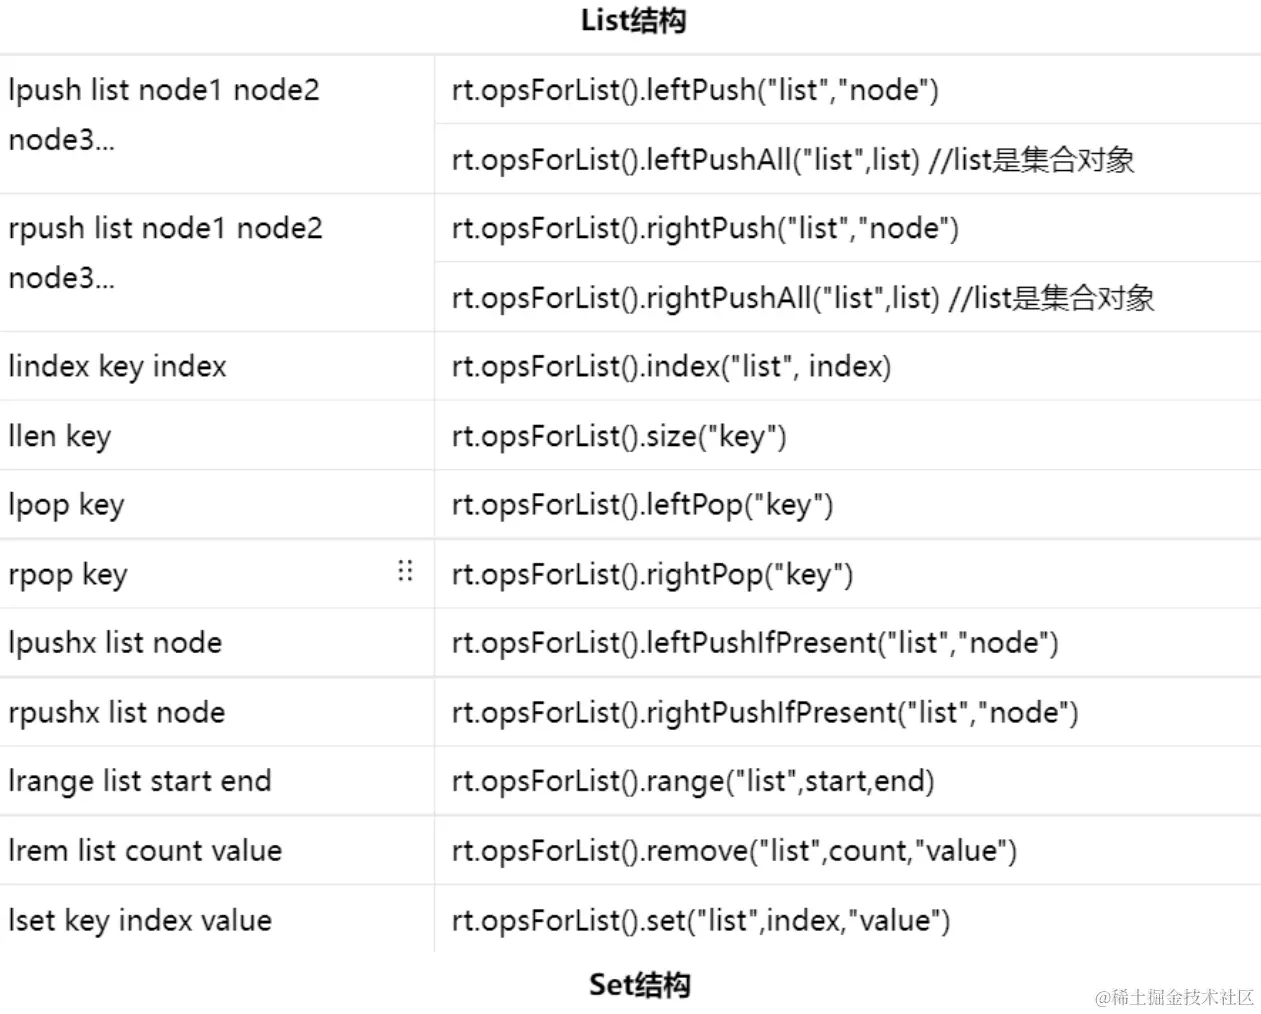Viewport: 1261px width, 1014px height.
Task: Click the lpushx list node command
Action: pyautogui.click(x=115, y=643)
